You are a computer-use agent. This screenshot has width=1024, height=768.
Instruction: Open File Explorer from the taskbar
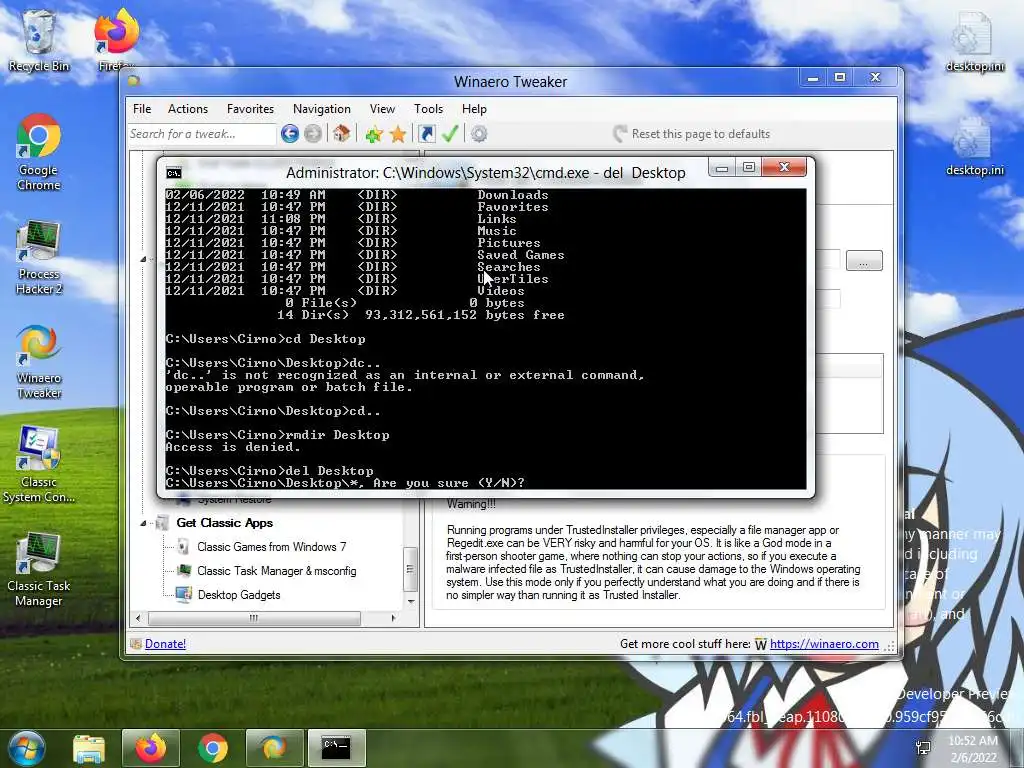click(89, 748)
